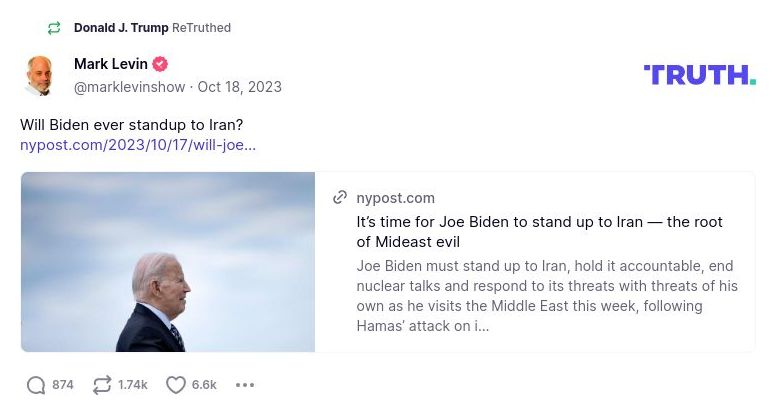777x415 pixels.
Task: Open the three-dot more options menu
Action: pyautogui.click(x=245, y=385)
